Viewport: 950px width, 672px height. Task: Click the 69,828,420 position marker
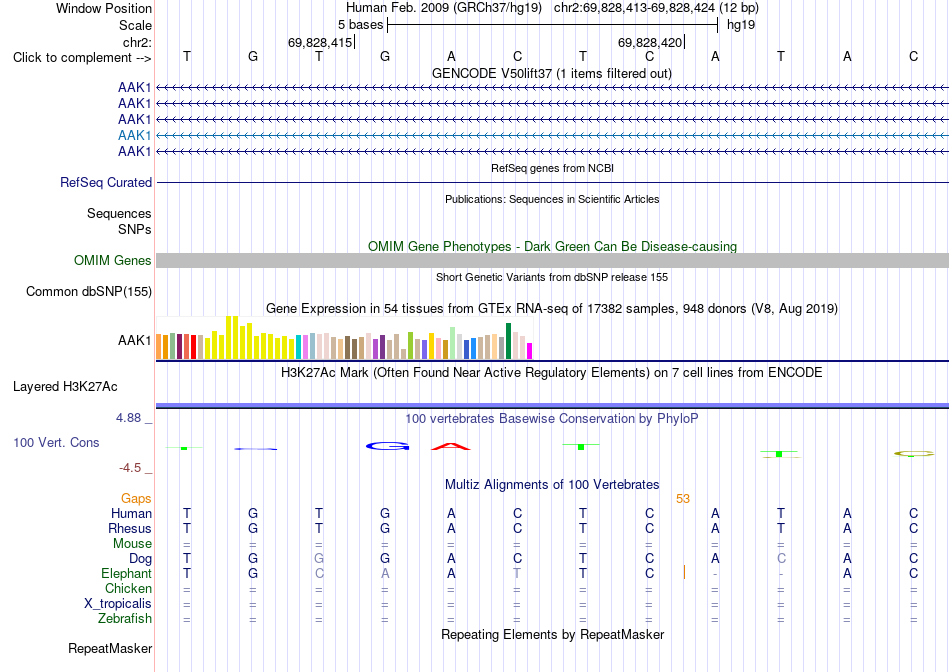pyautogui.click(x=649, y=42)
